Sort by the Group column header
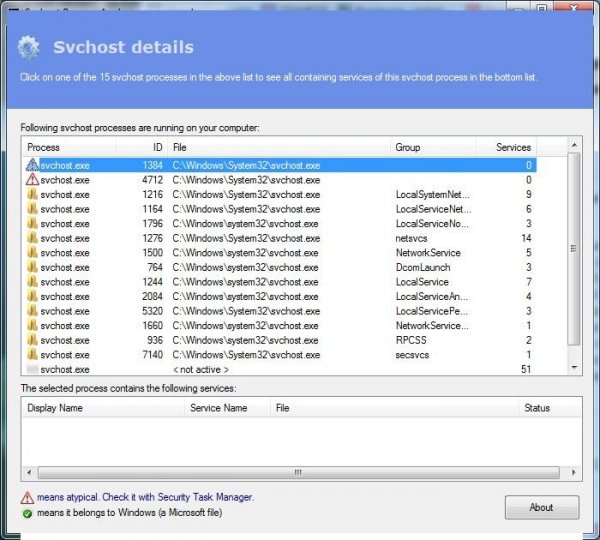 click(x=433, y=147)
